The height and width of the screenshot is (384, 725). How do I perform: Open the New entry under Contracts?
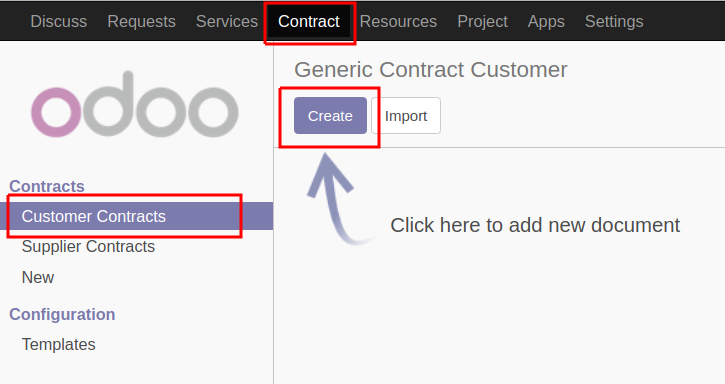38,278
